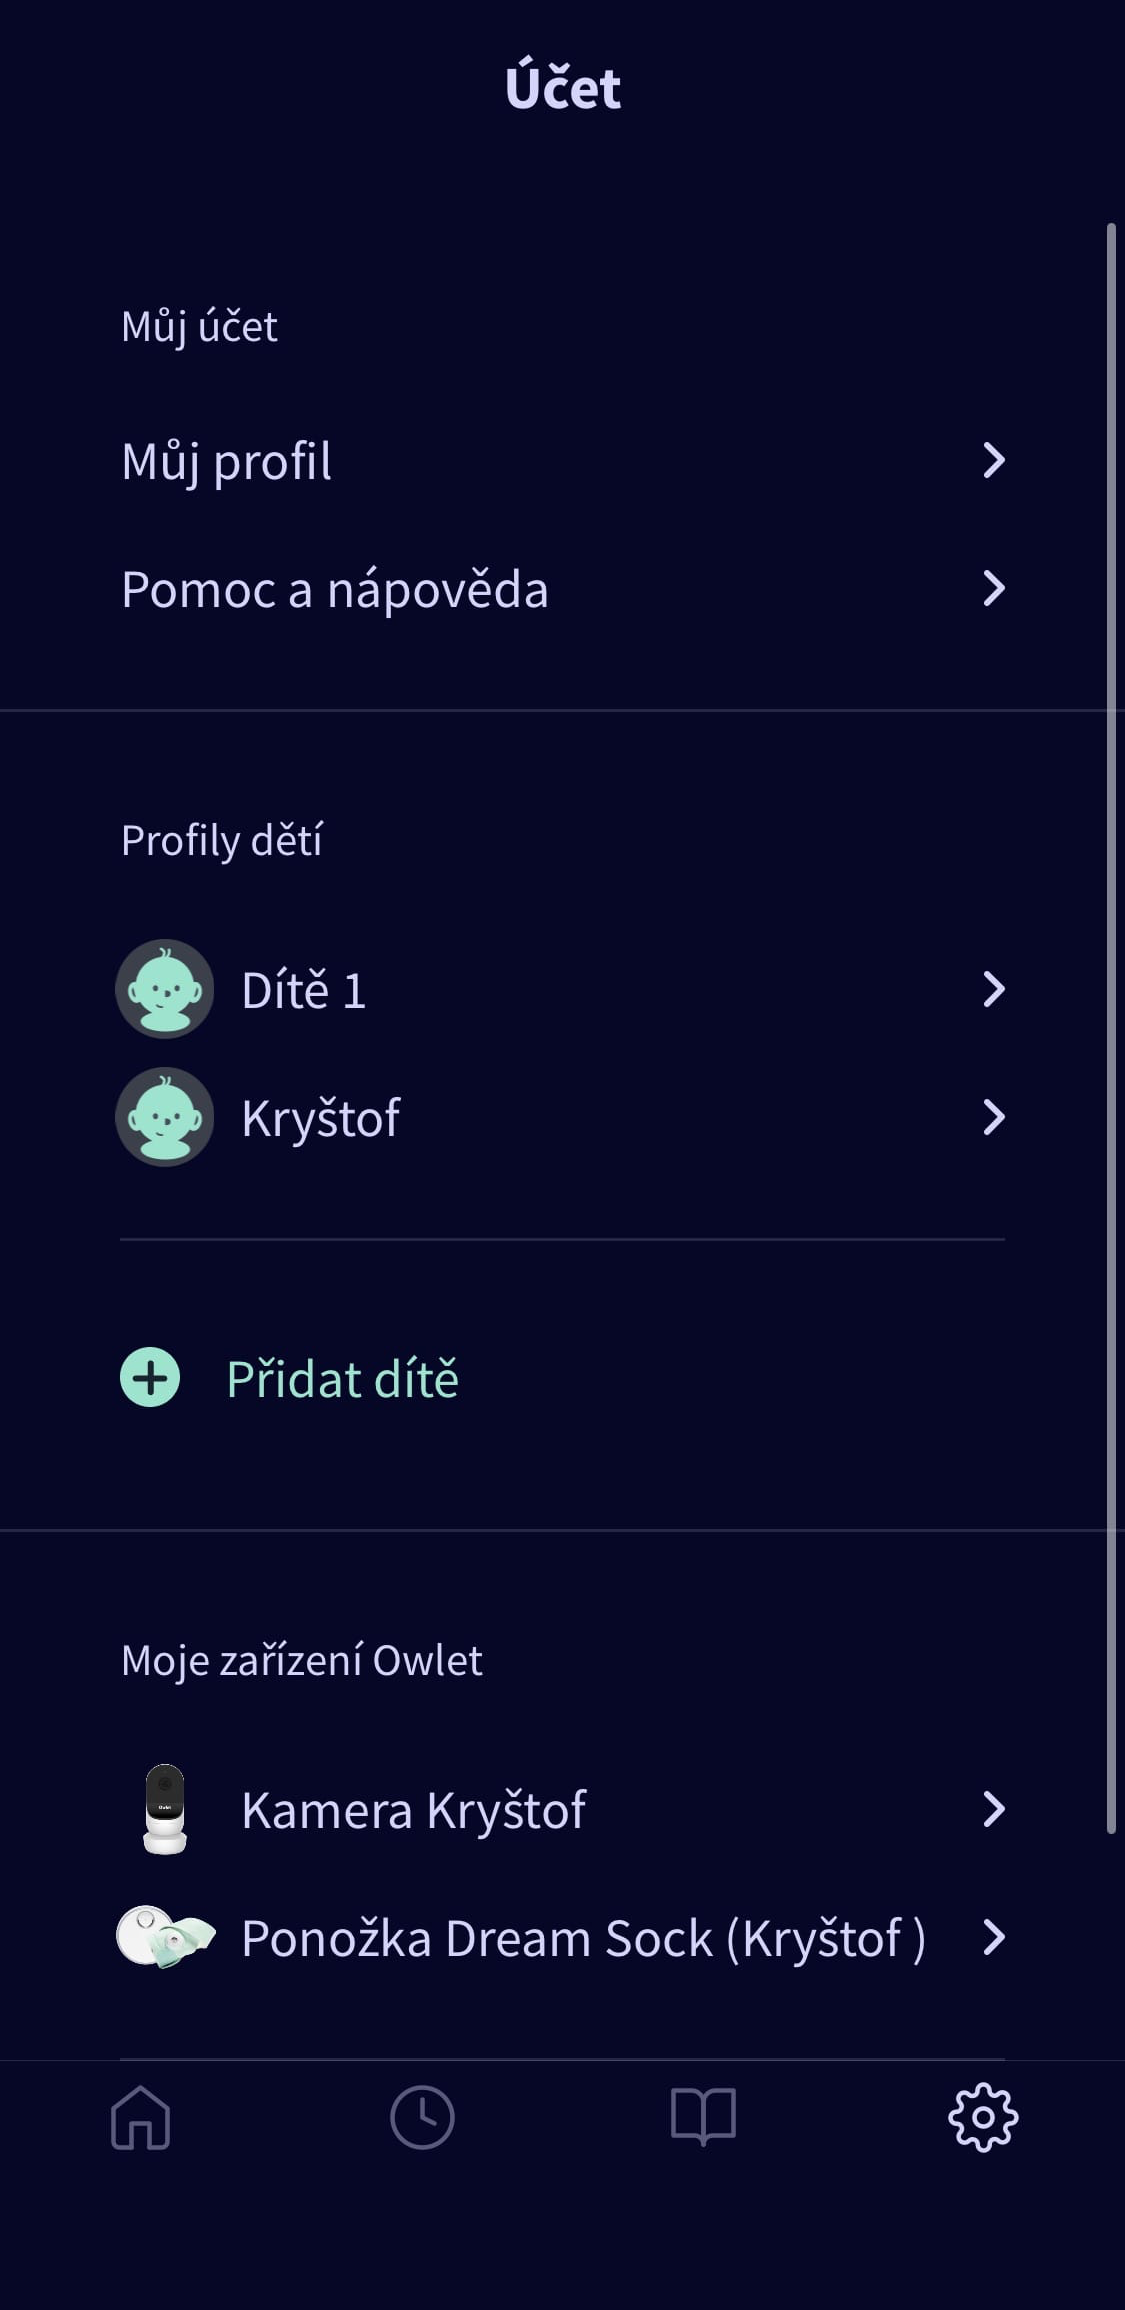1125x2310 pixels.
Task: Open the Můj profil menu entry
Action: (226, 461)
